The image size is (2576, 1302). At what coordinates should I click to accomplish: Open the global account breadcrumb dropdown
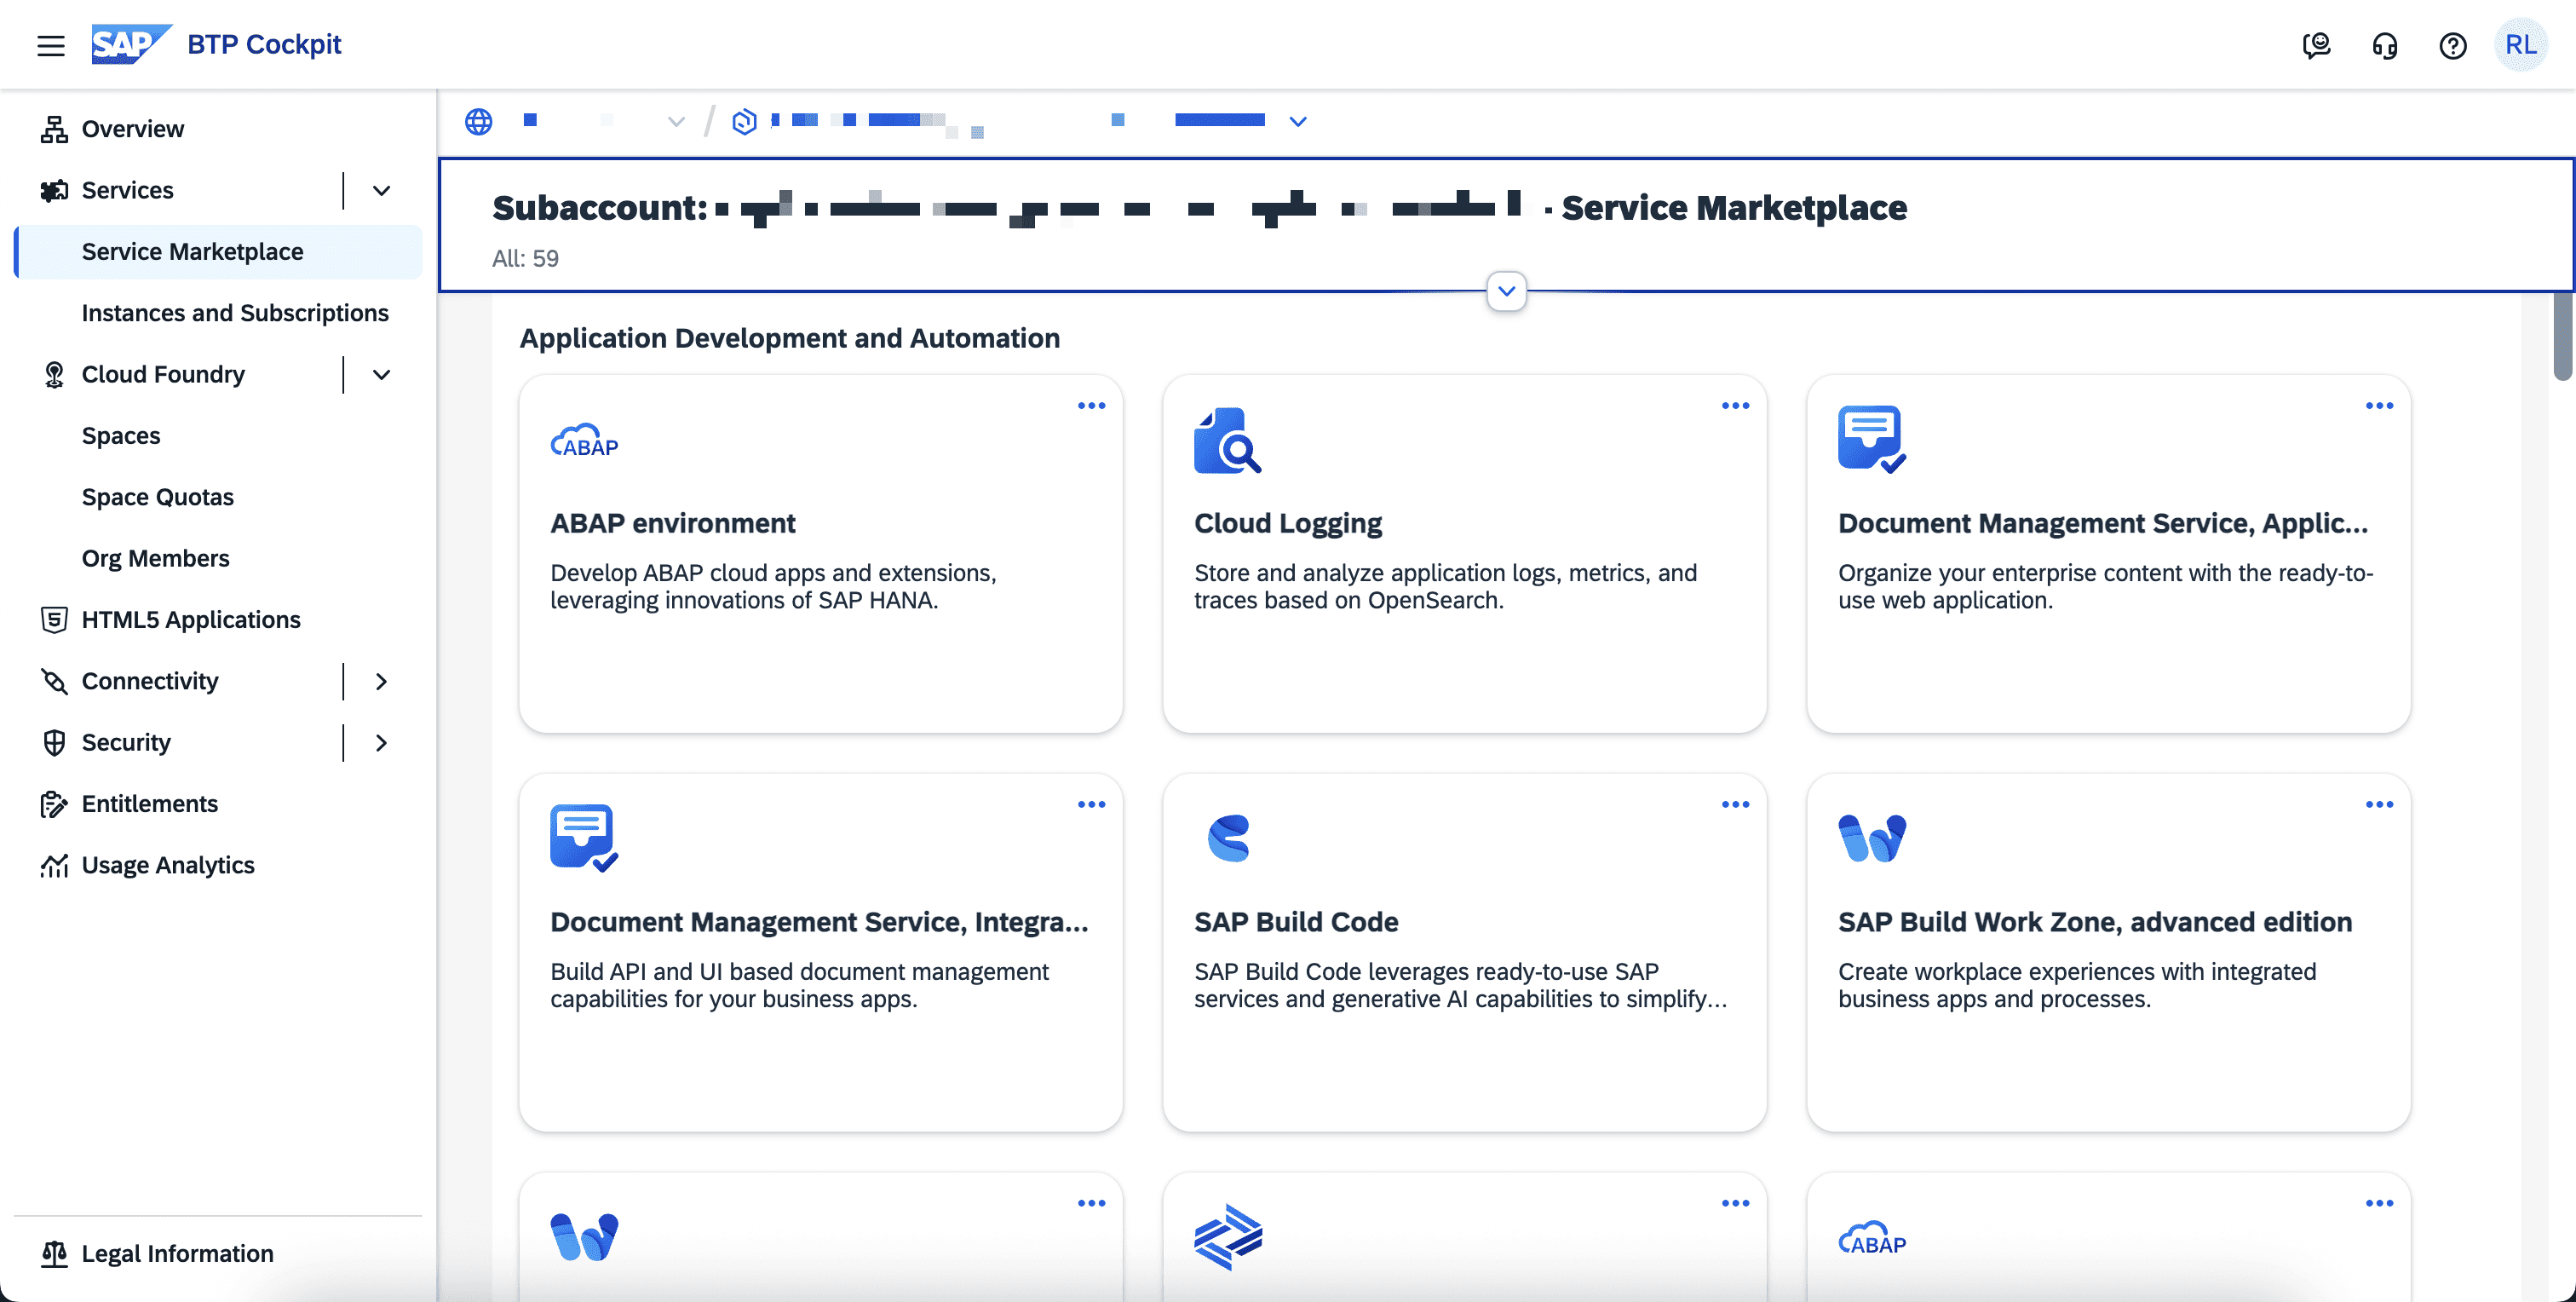click(676, 121)
